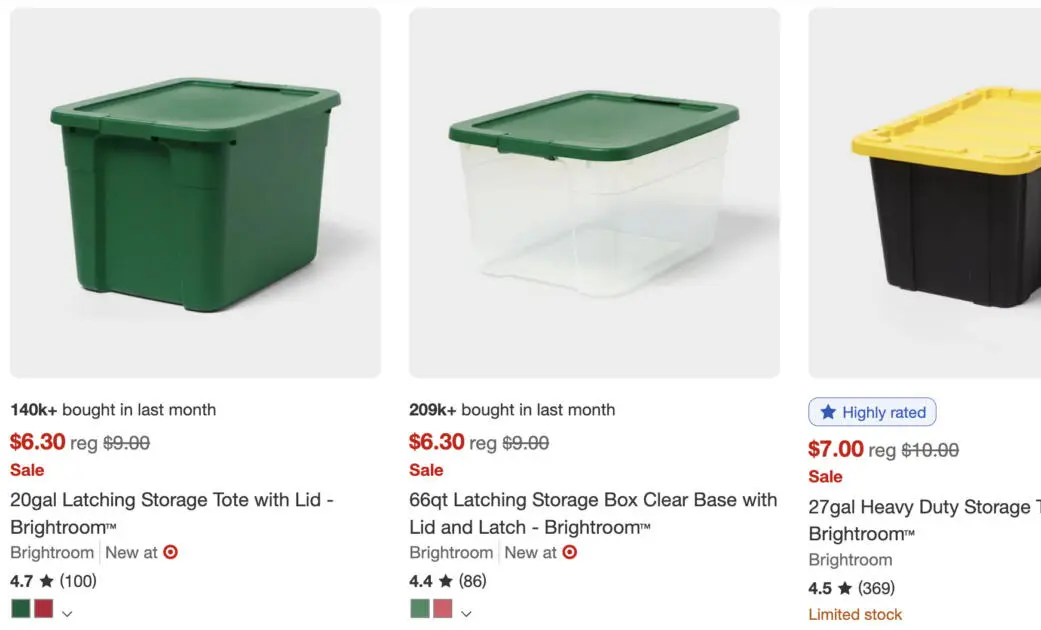Image resolution: width=1041 pixels, height=630 pixels.
Task: Select the red color swatch for 20gal tote
Action: [43, 609]
